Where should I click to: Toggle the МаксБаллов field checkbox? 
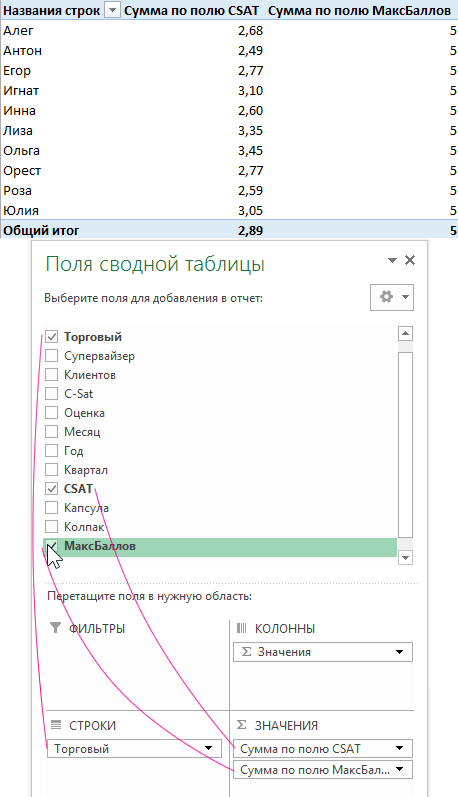[51, 546]
